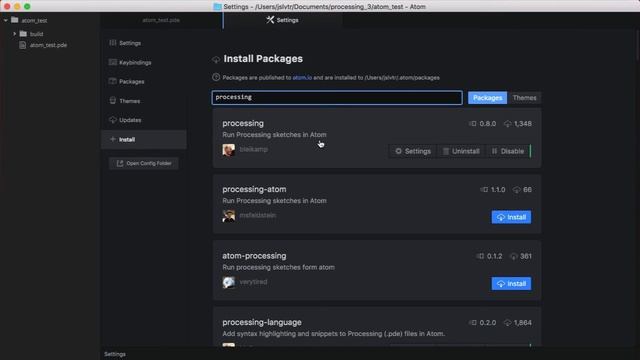Open the Themes section in the sidebar
Screen dimensions: 640x360
[129, 101]
